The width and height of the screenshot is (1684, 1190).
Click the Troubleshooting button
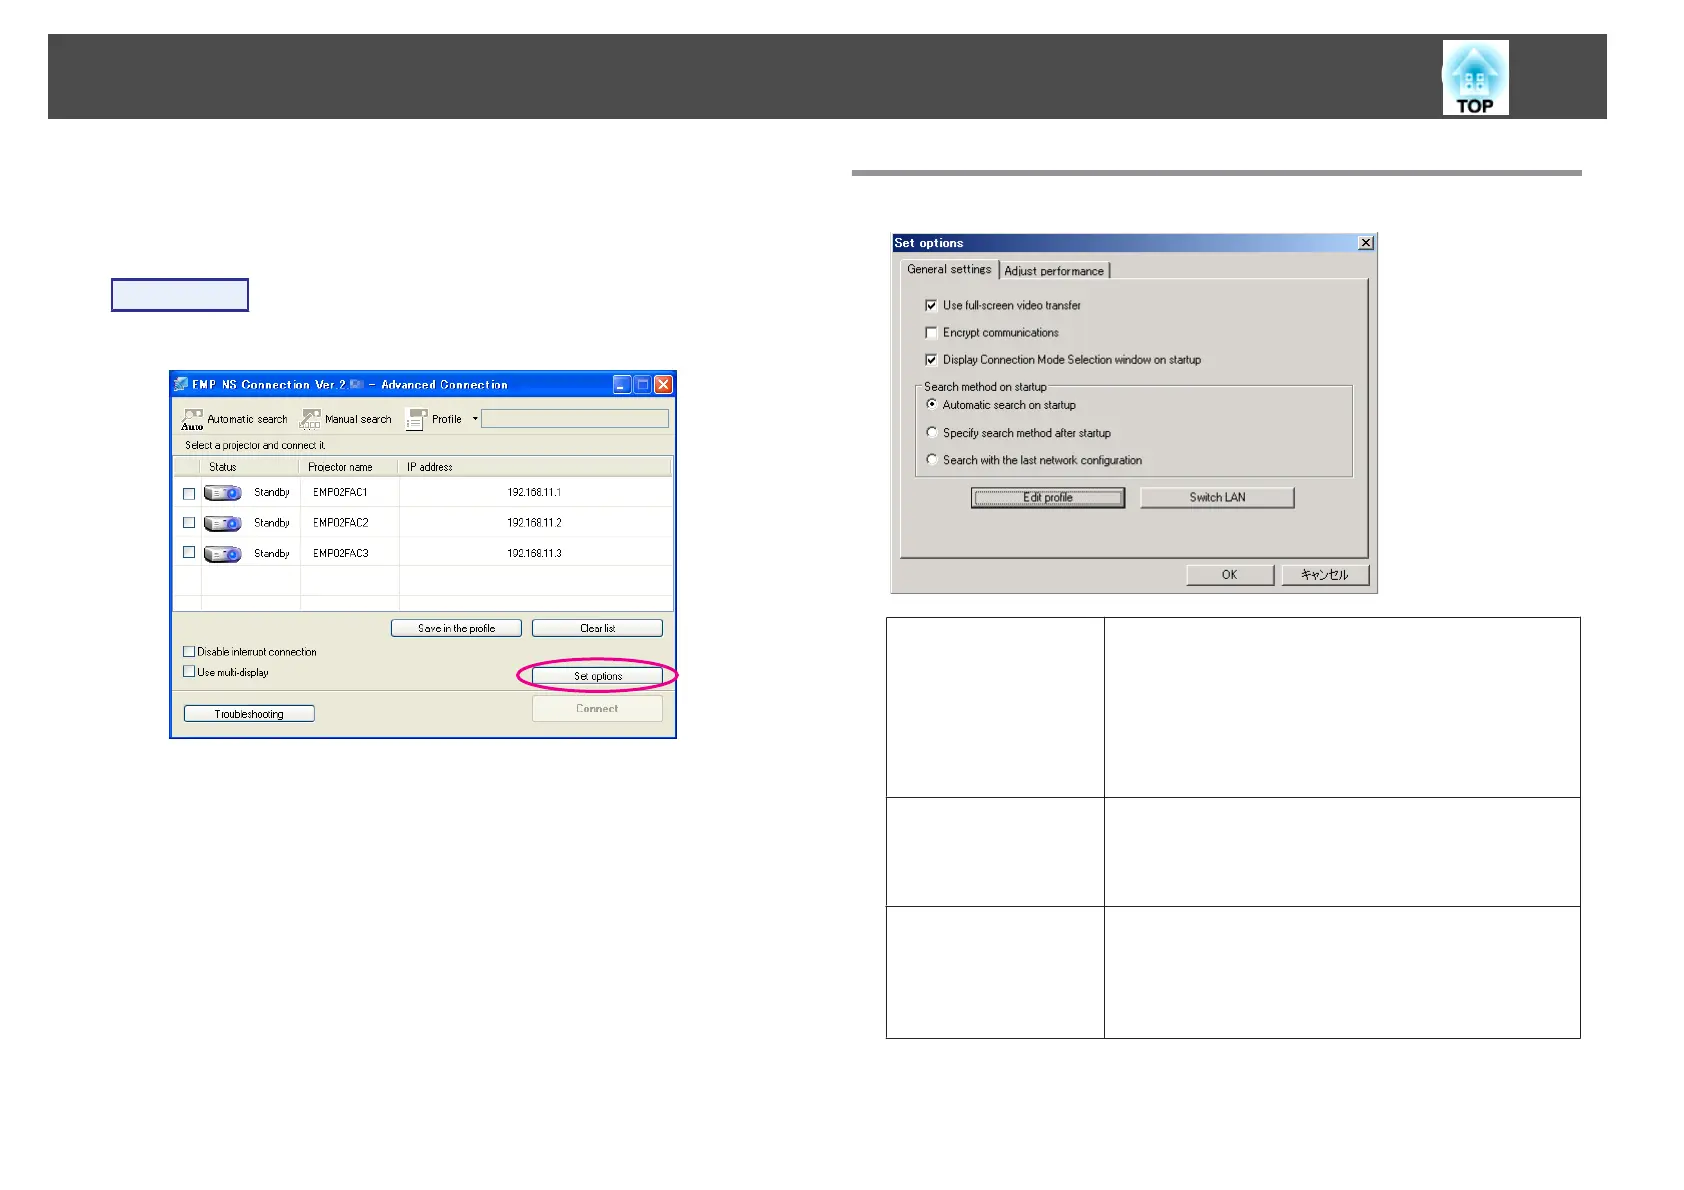[x=249, y=714]
